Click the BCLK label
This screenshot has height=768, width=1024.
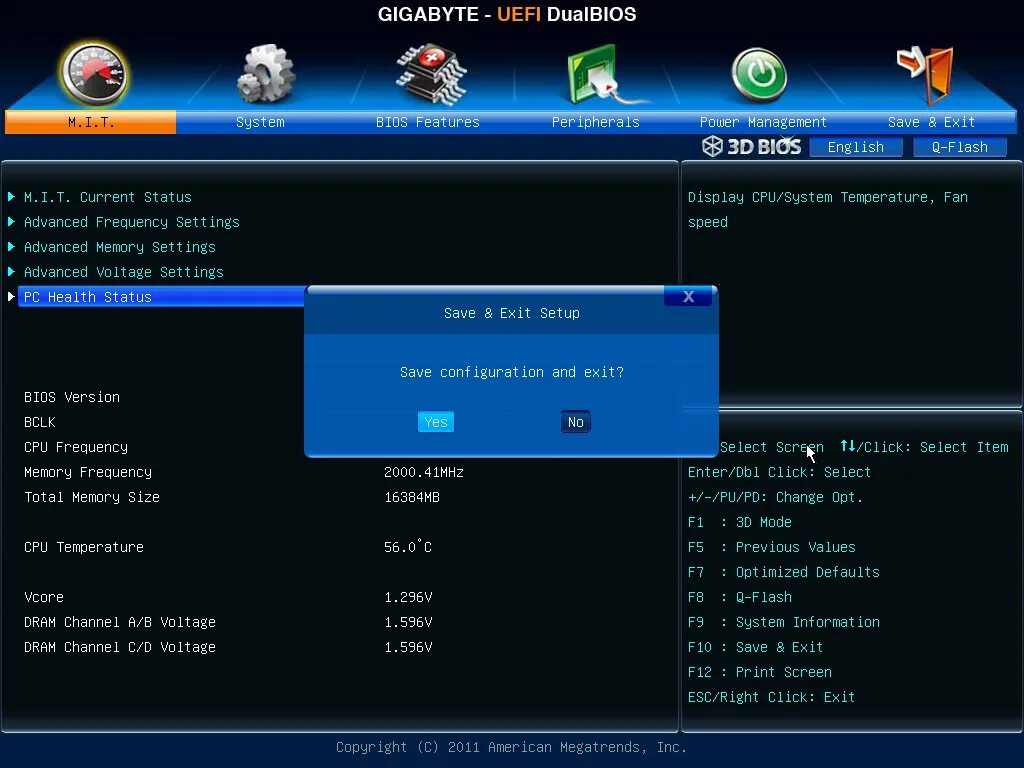point(40,422)
